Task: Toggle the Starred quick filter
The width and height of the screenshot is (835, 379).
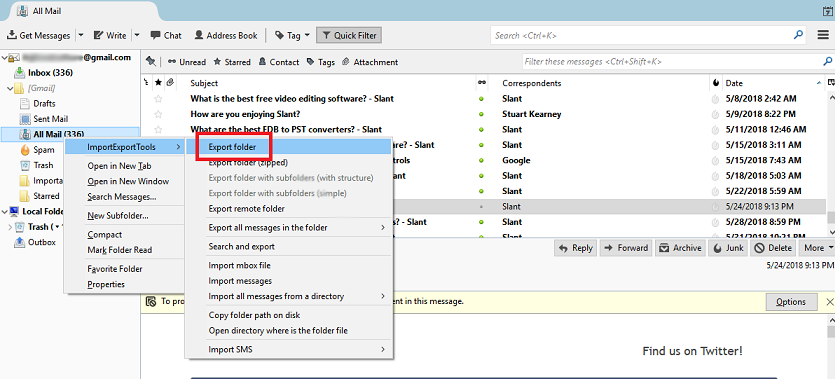Action: tap(232, 62)
